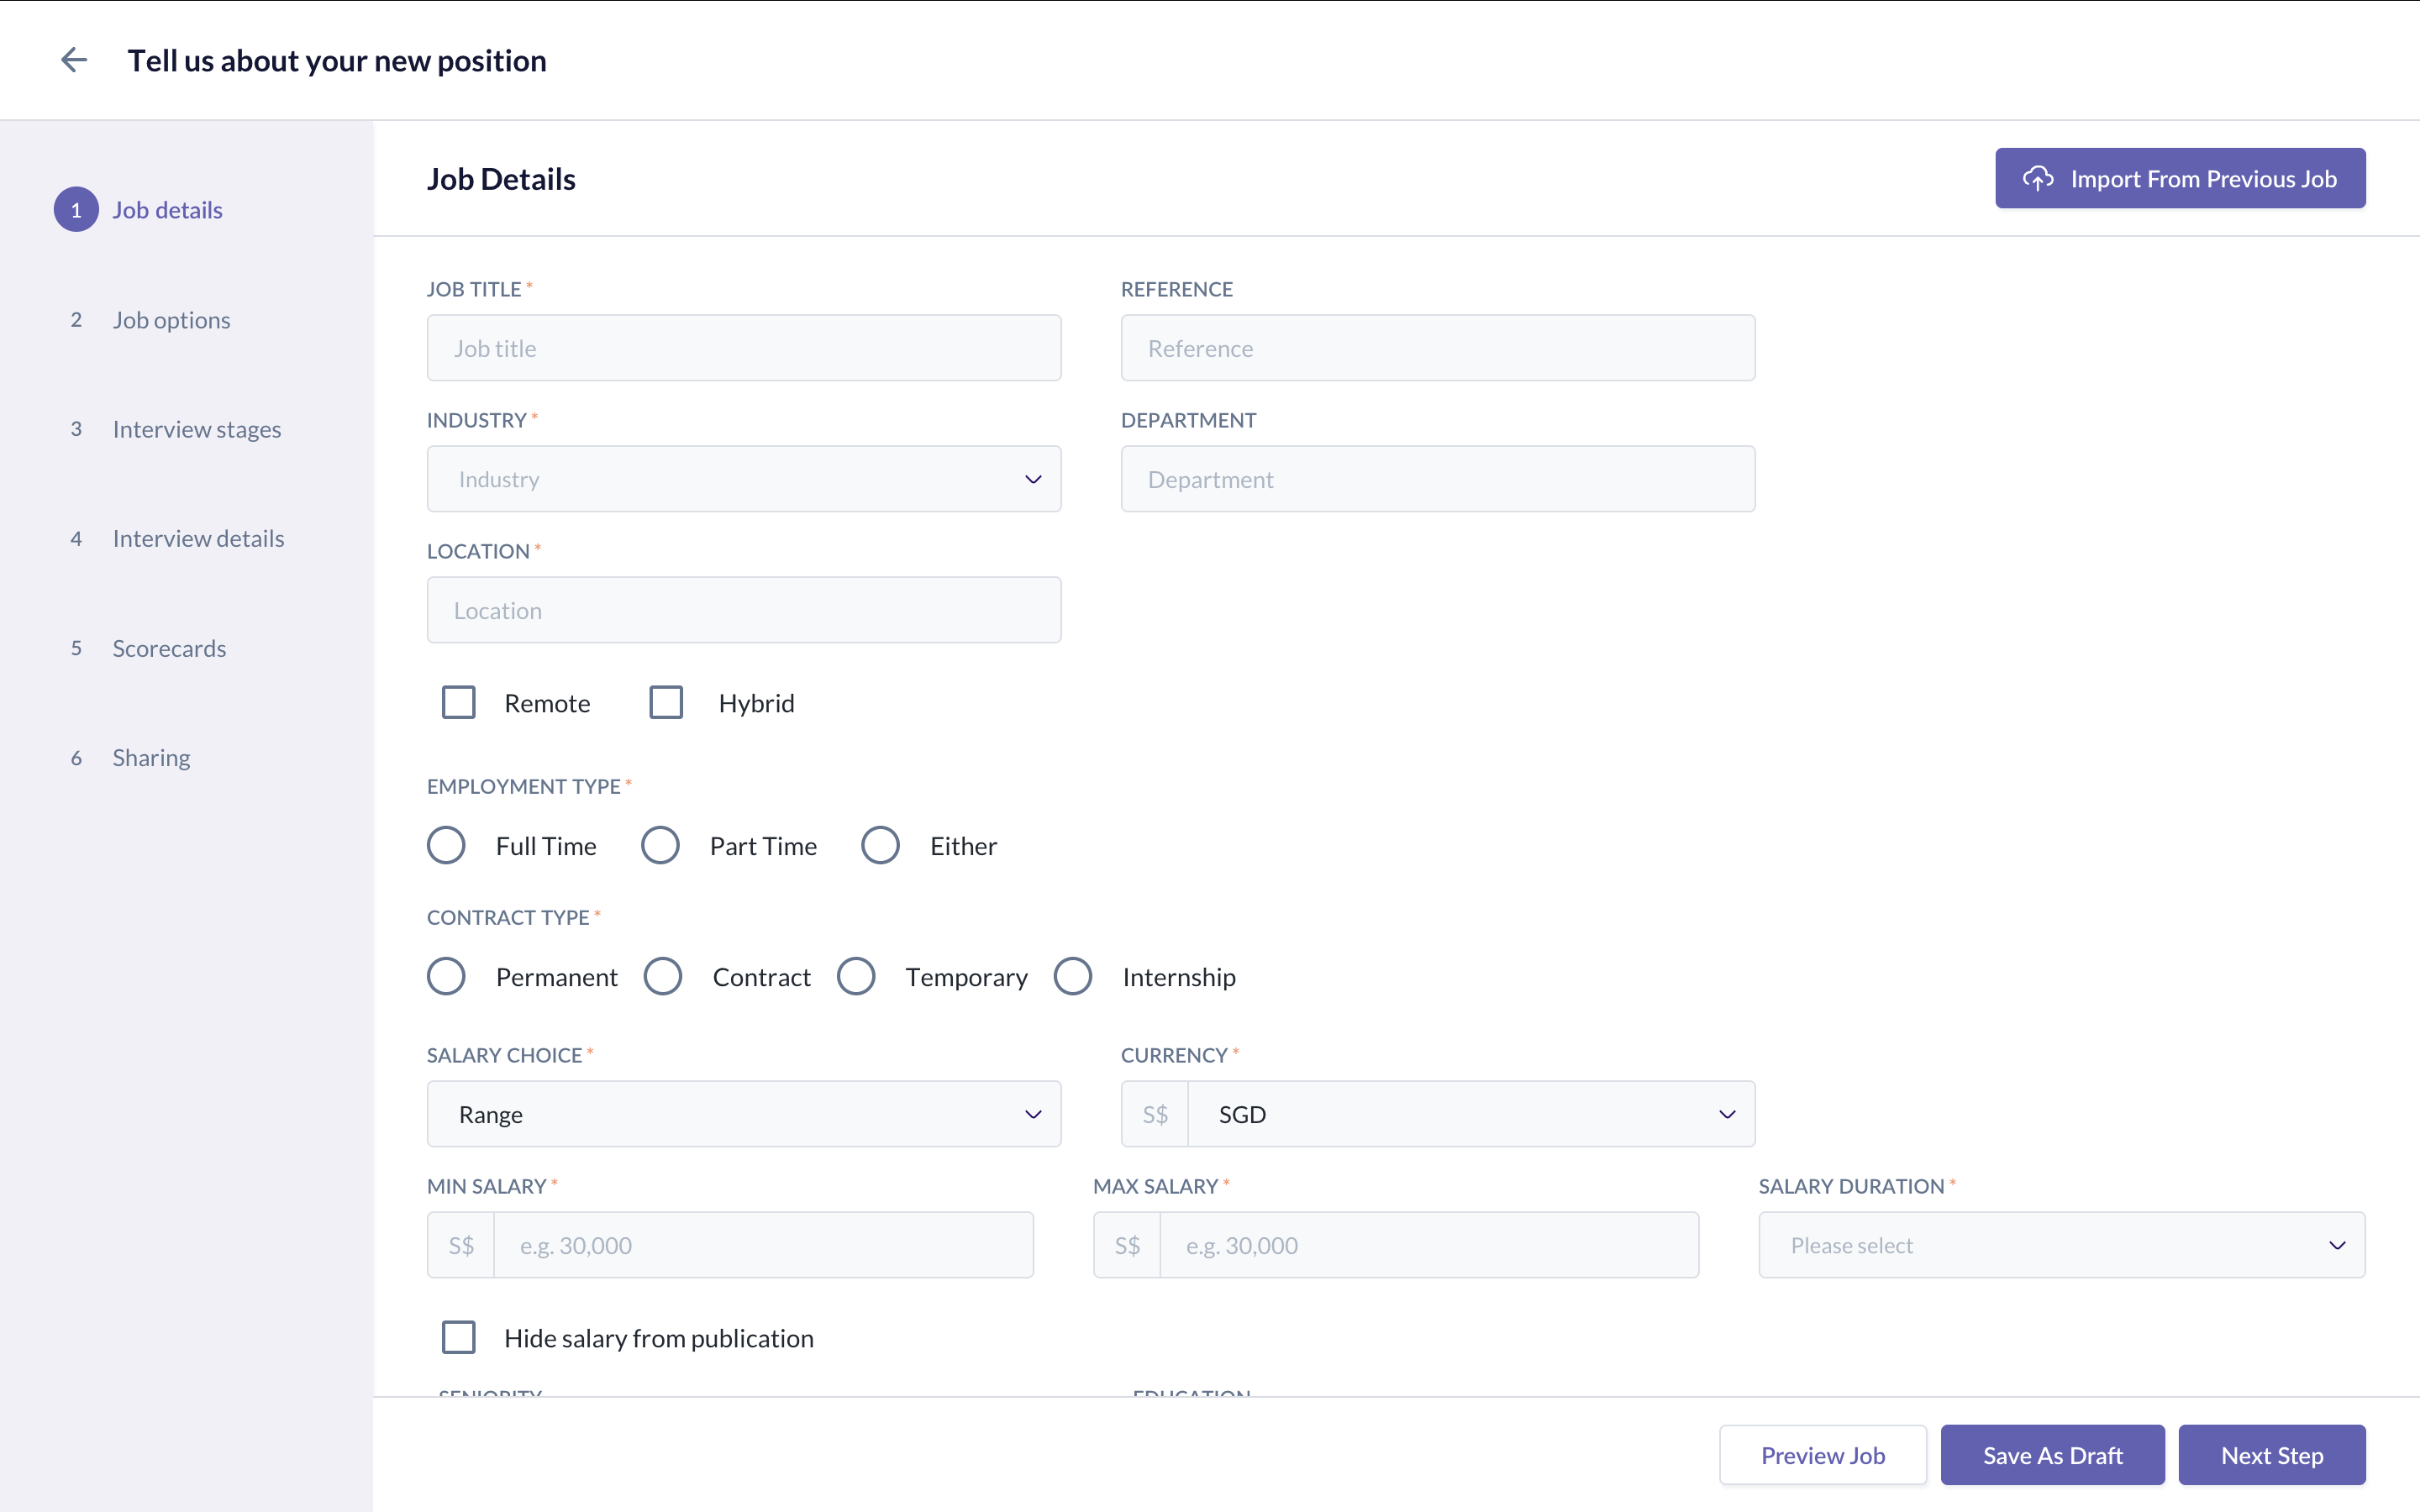The image size is (2420, 1512).
Task: Focus the Job title input field
Action: pyautogui.click(x=743, y=348)
